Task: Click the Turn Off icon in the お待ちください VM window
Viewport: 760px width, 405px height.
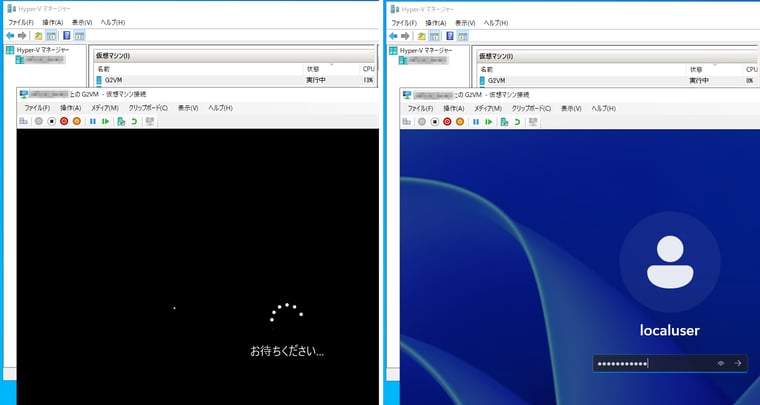Action: (x=51, y=122)
